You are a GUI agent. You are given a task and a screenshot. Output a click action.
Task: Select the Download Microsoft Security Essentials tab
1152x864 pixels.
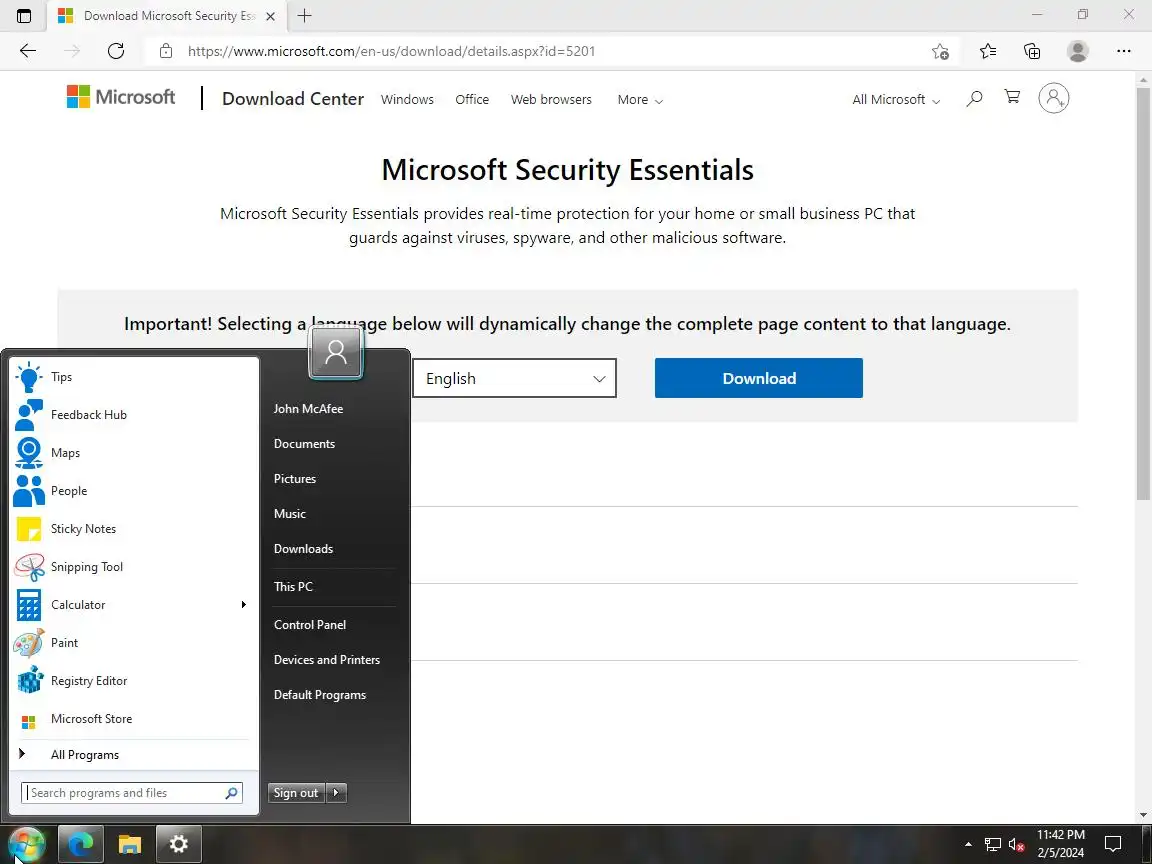(x=166, y=15)
